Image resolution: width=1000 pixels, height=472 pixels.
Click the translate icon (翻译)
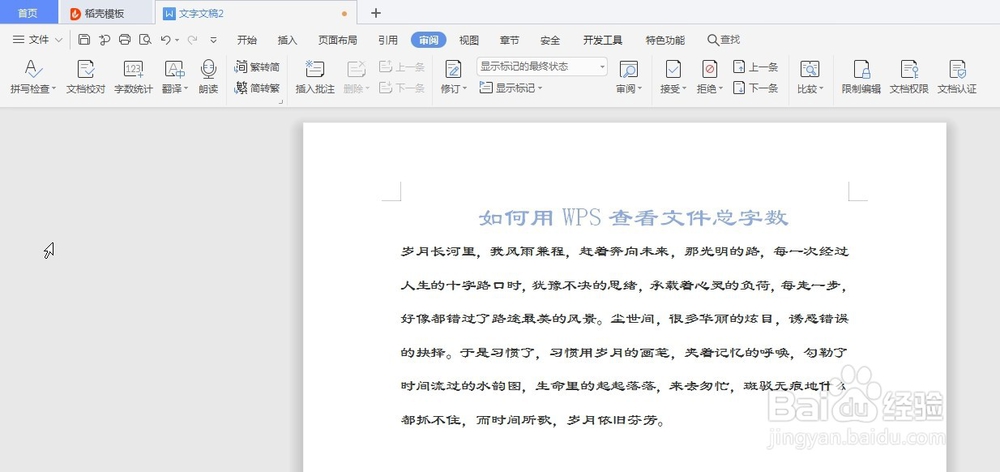[x=174, y=69]
